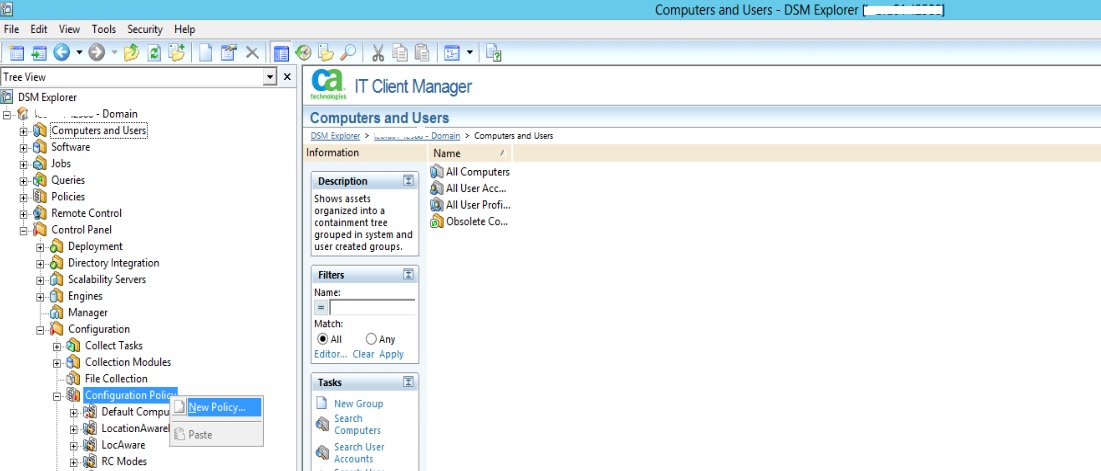Collapse the Description panel
This screenshot has width=1101, height=471.
(x=408, y=181)
